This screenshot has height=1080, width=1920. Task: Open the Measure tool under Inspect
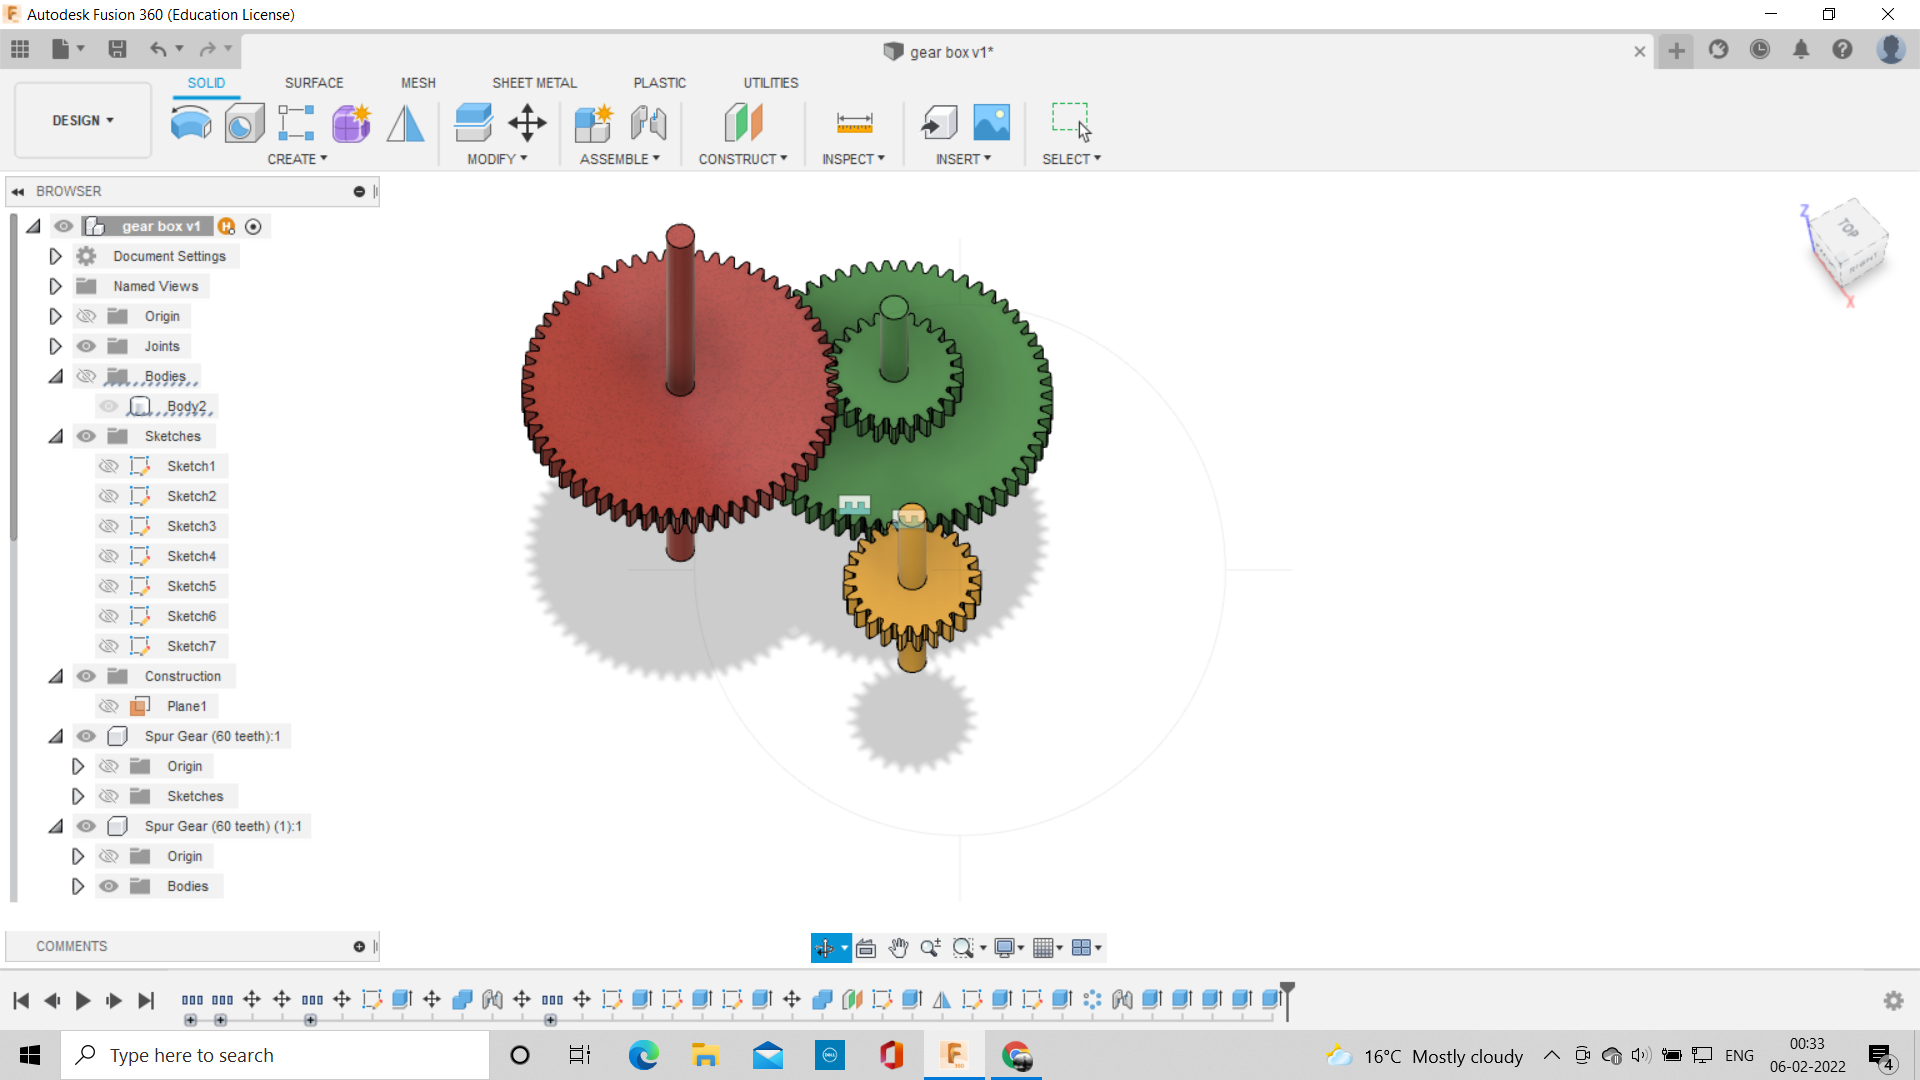click(x=854, y=123)
